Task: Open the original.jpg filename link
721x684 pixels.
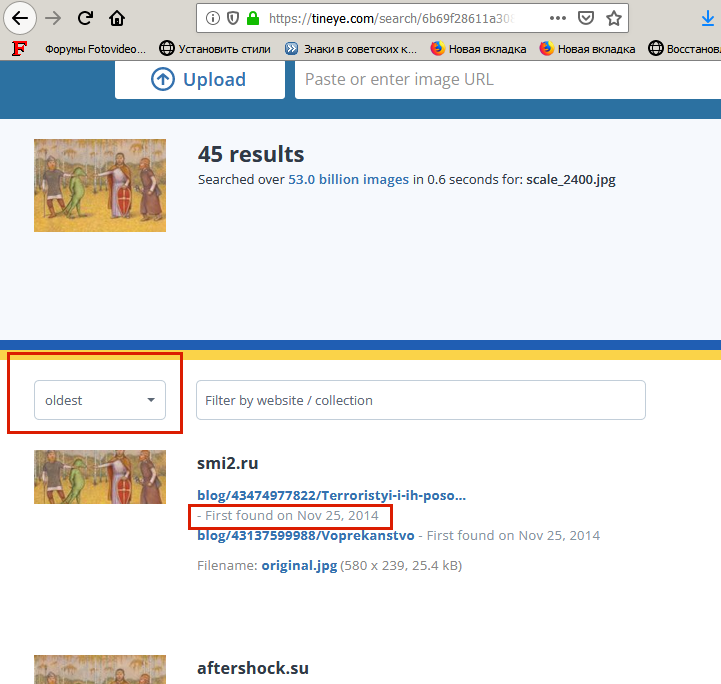Action: [299, 565]
